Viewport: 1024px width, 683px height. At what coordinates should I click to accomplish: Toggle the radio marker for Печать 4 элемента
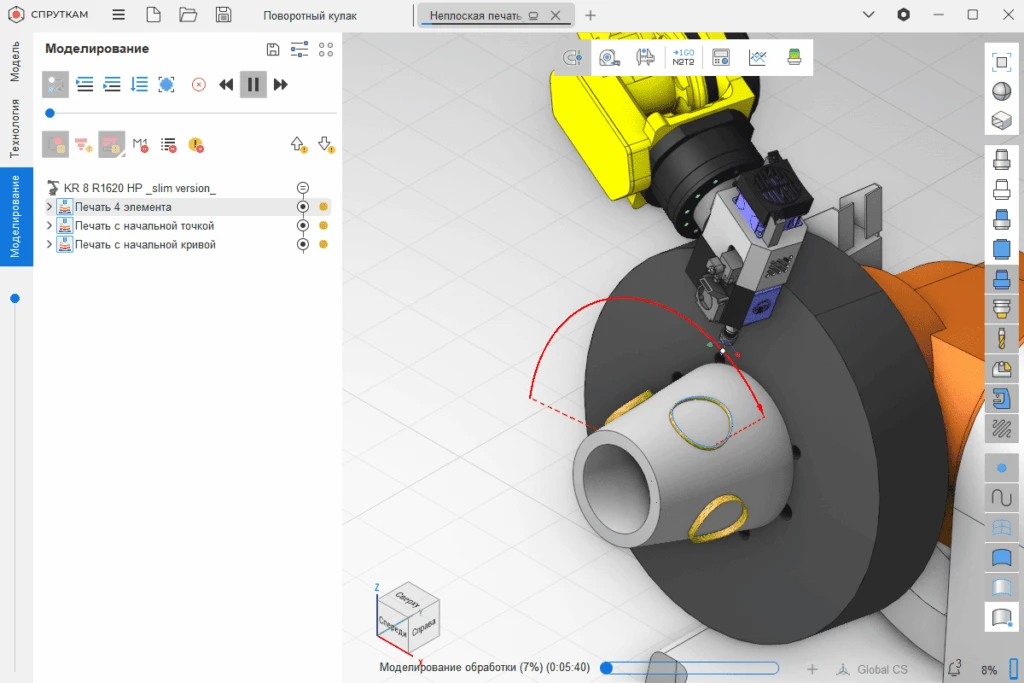[303, 207]
